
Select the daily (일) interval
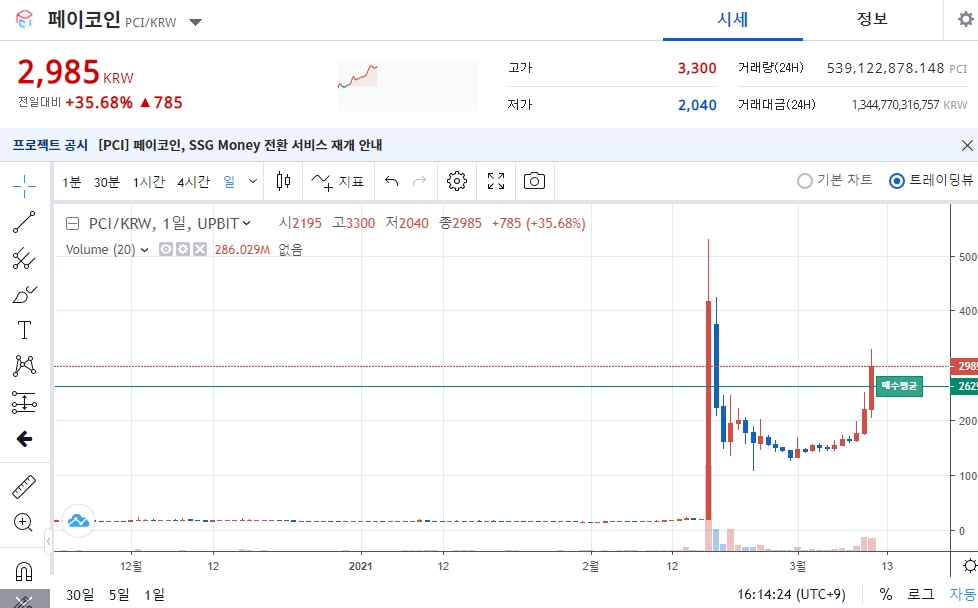pos(230,181)
